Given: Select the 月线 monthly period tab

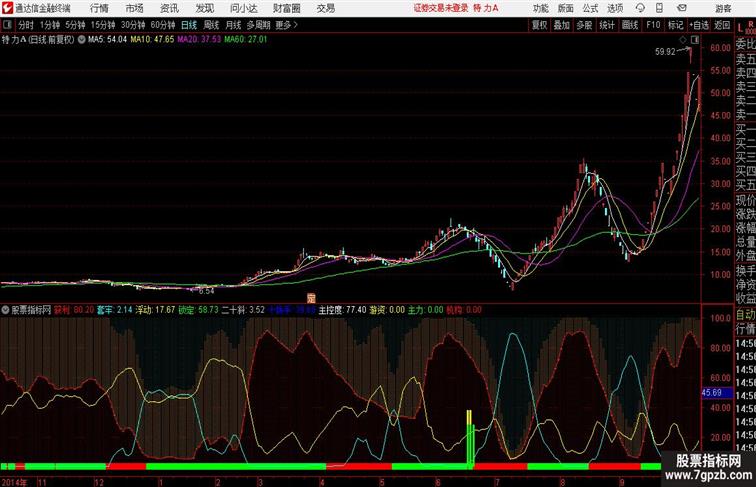Looking at the screenshot, I should (x=233, y=25).
